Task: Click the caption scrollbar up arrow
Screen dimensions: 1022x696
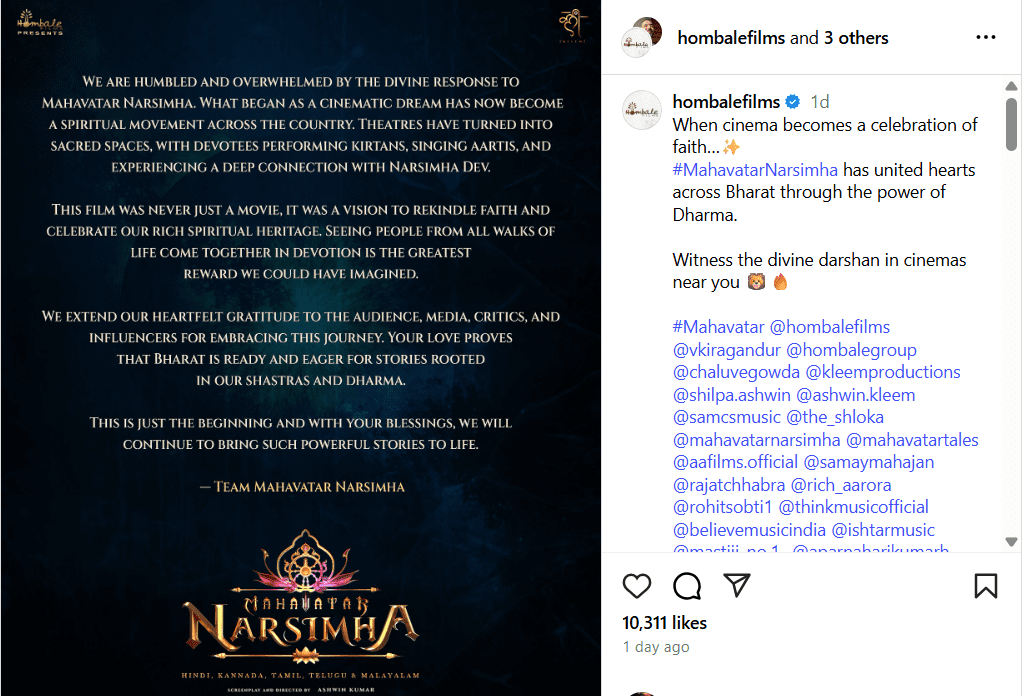Action: pos(1011,86)
